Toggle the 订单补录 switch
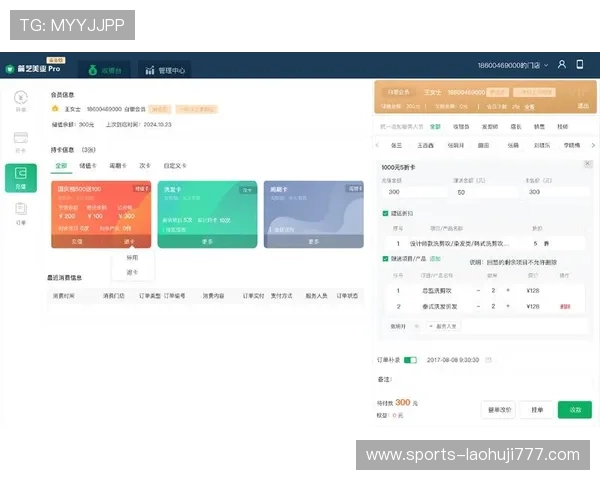 (x=410, y=360)
